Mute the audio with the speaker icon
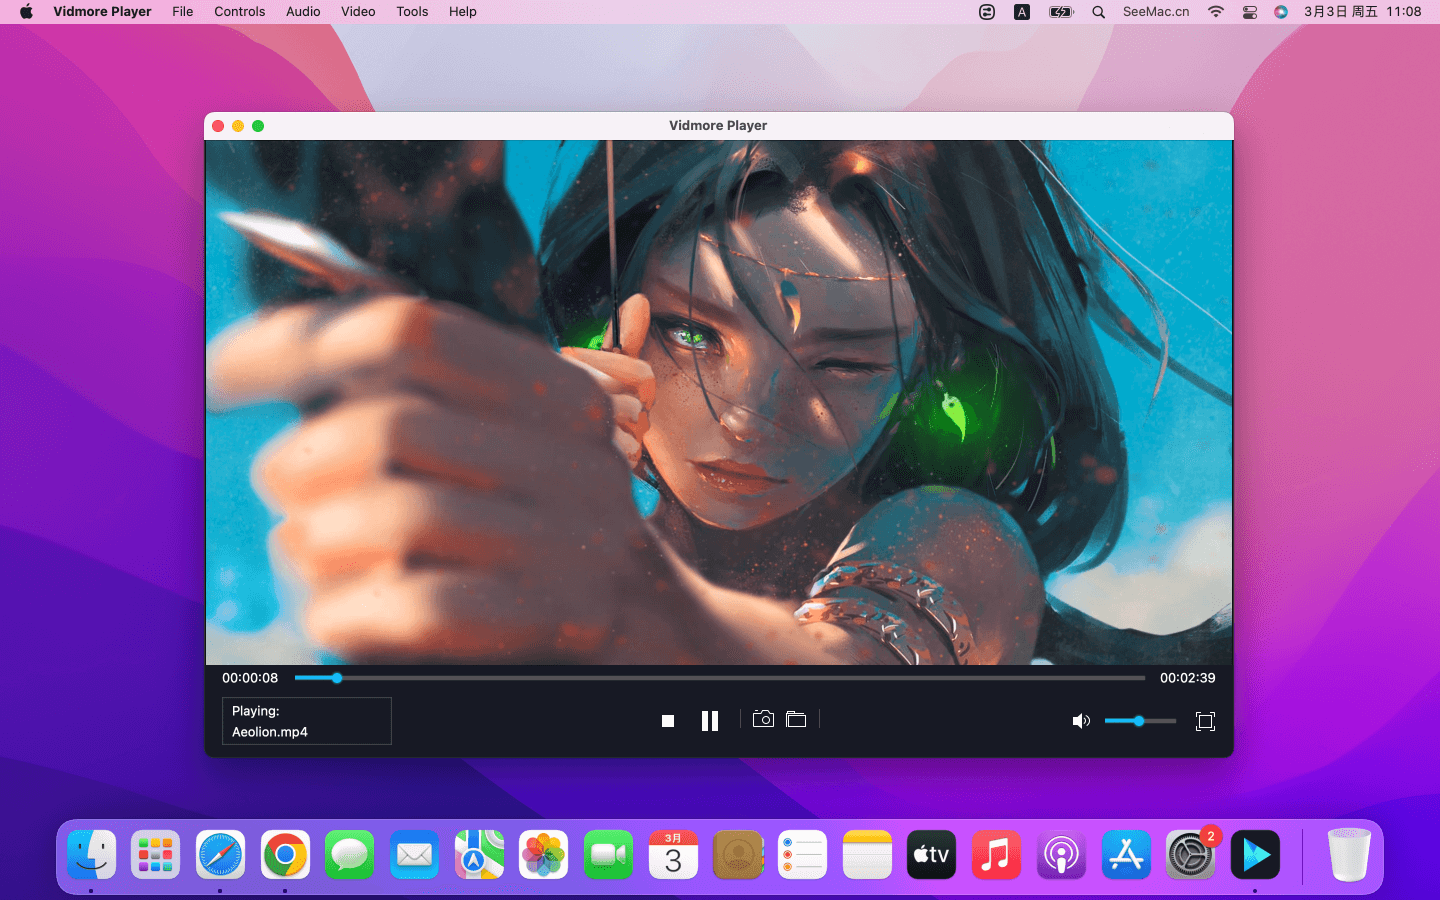The height and width of the screenshot is (900, 1440). 1080,721
